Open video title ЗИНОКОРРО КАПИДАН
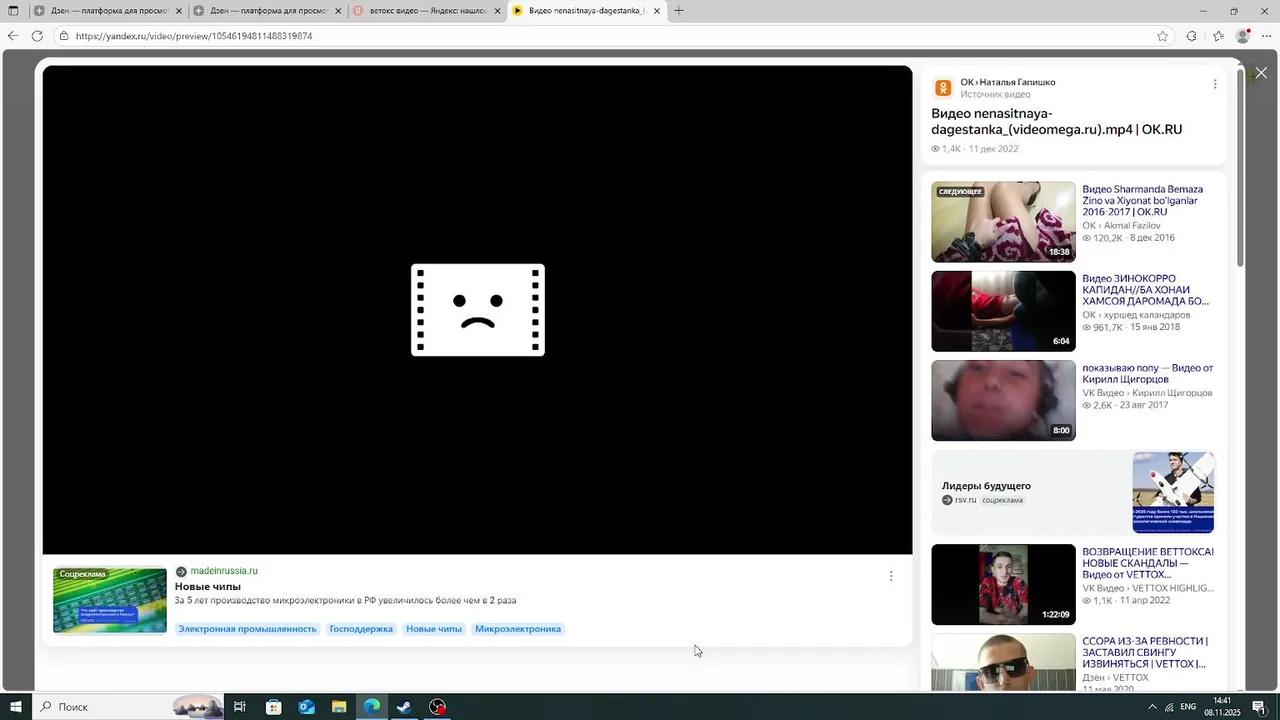1280x720 pixels. point(1145,290)
